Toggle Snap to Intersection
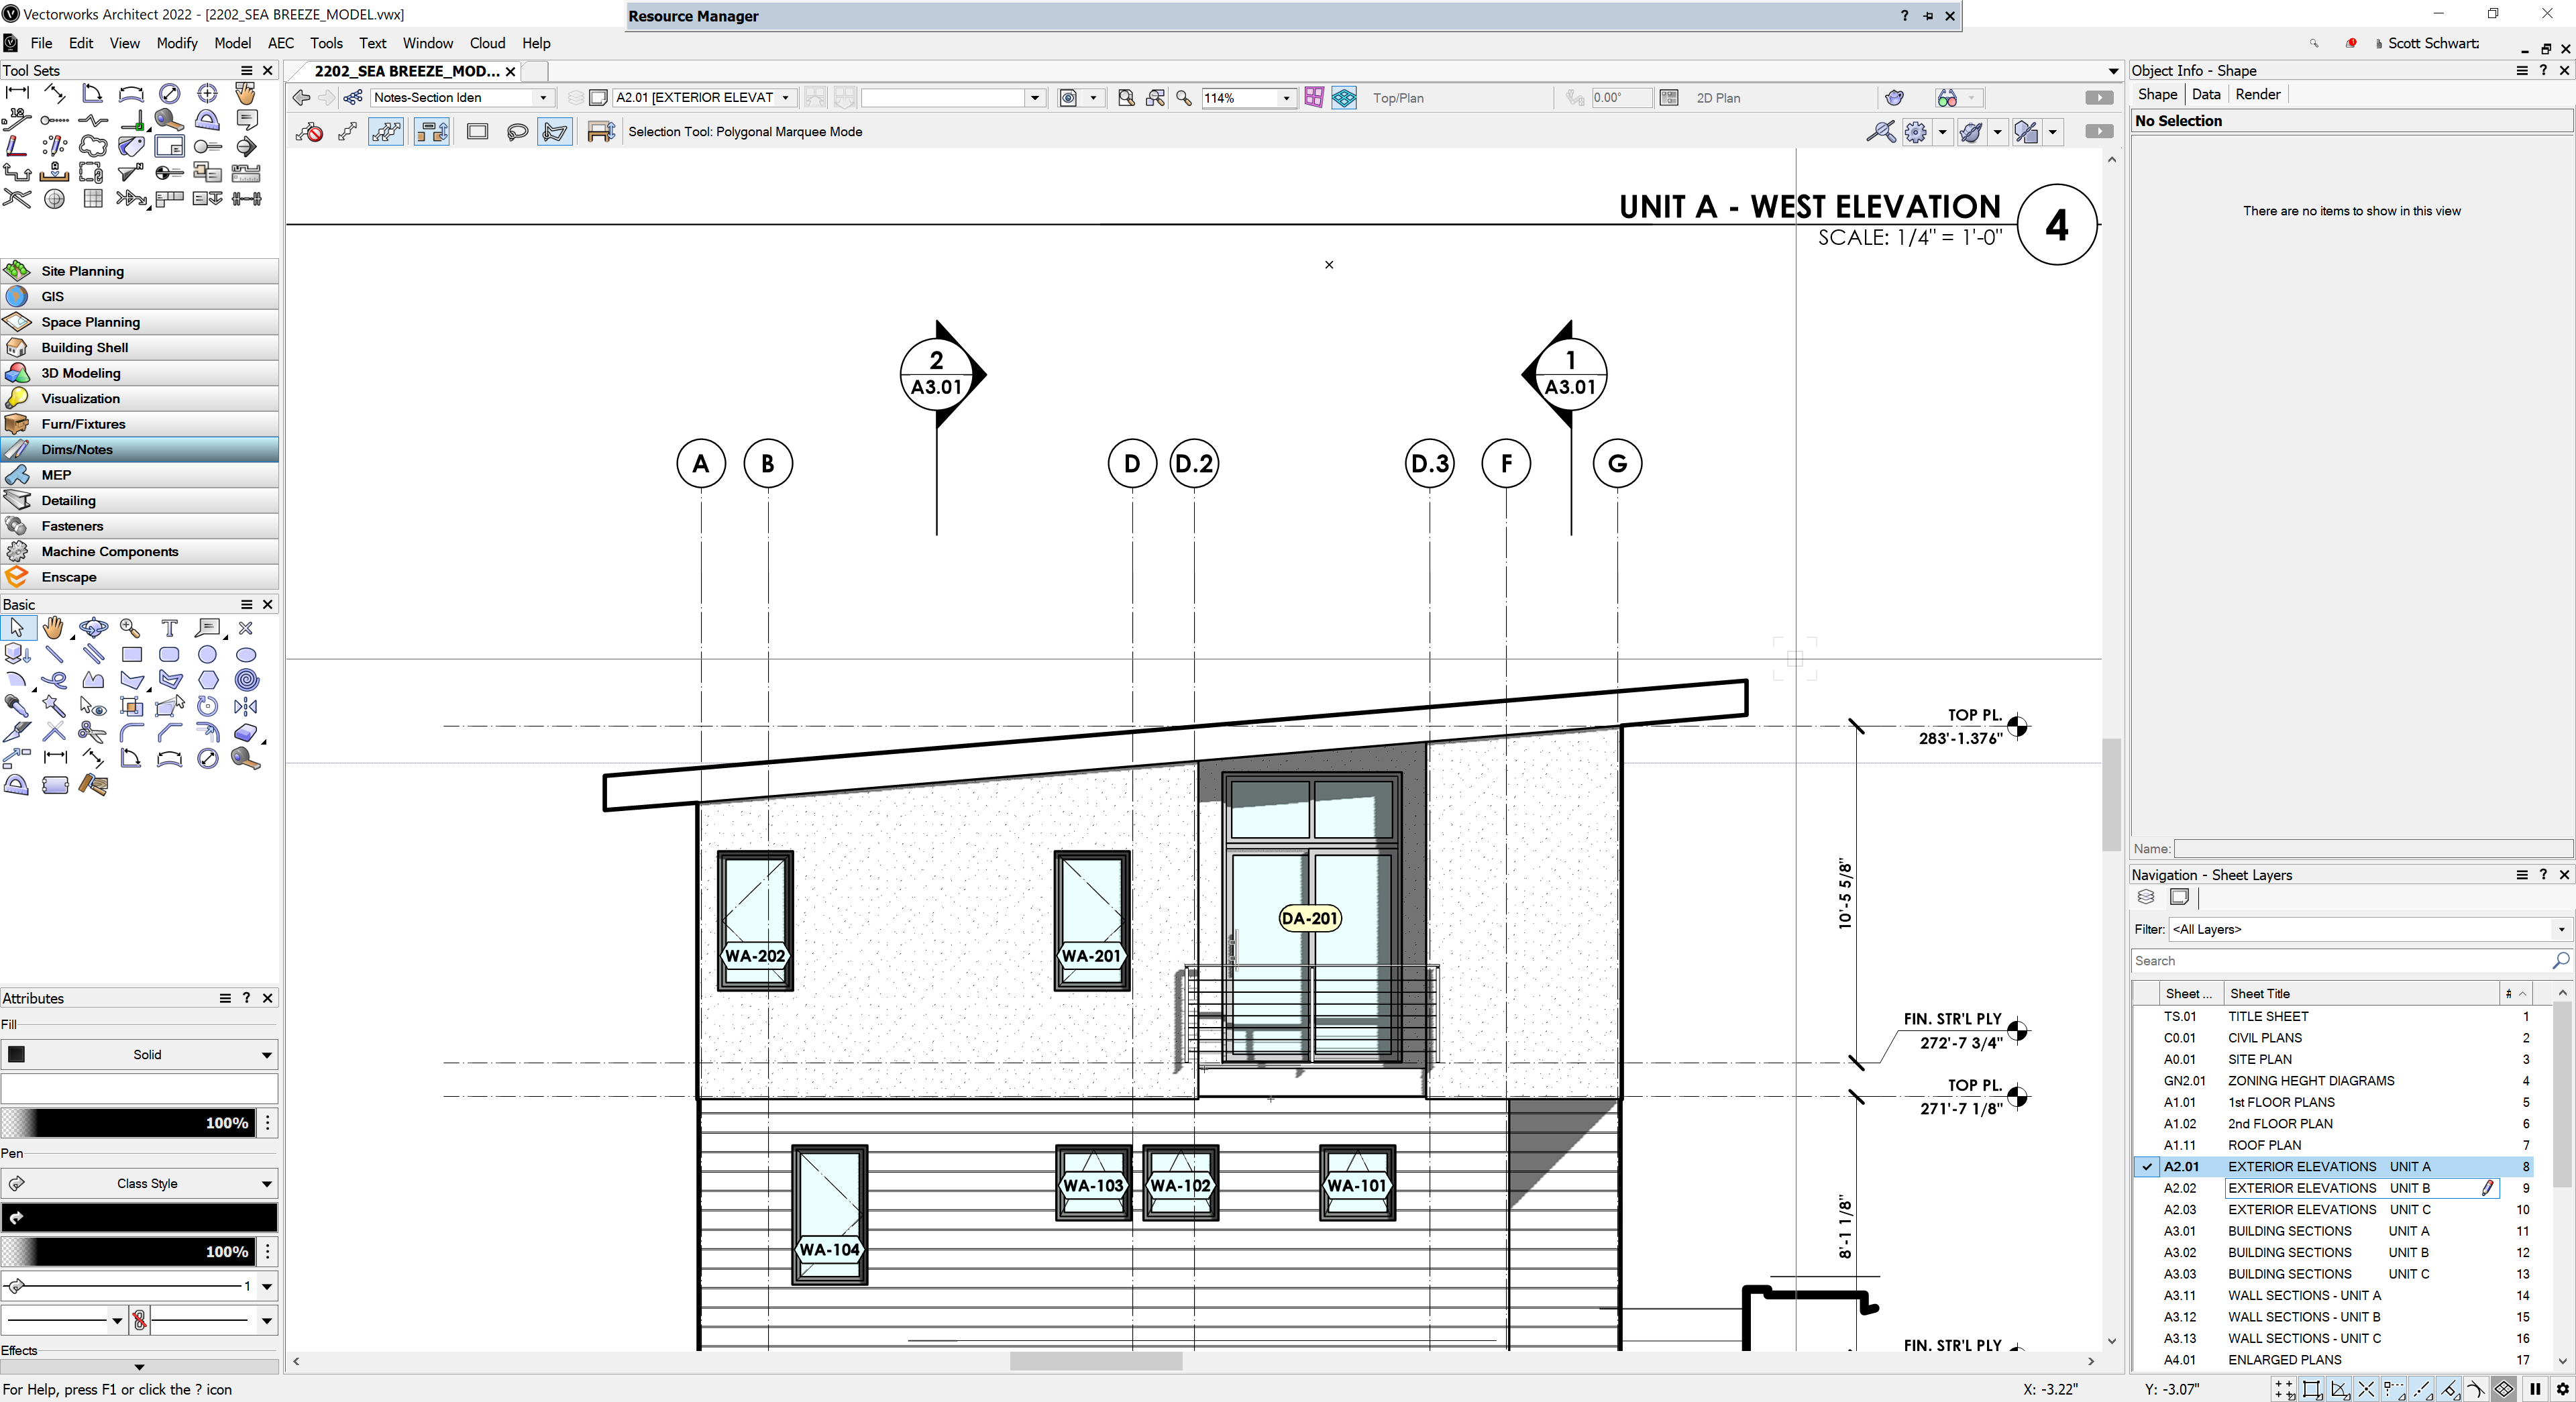Screen dimensions: 2576x1402 pos(2366,1389)
